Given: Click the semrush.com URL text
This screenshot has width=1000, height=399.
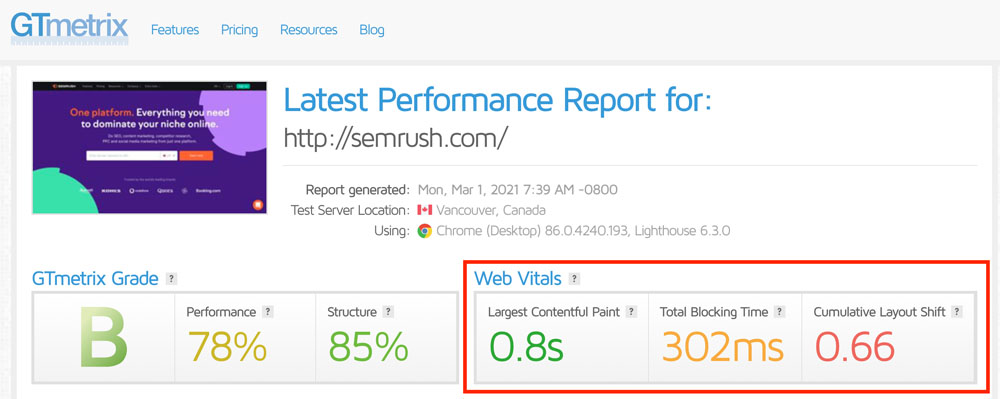Looking at the screenshot, I should click(x=395, y=138).
